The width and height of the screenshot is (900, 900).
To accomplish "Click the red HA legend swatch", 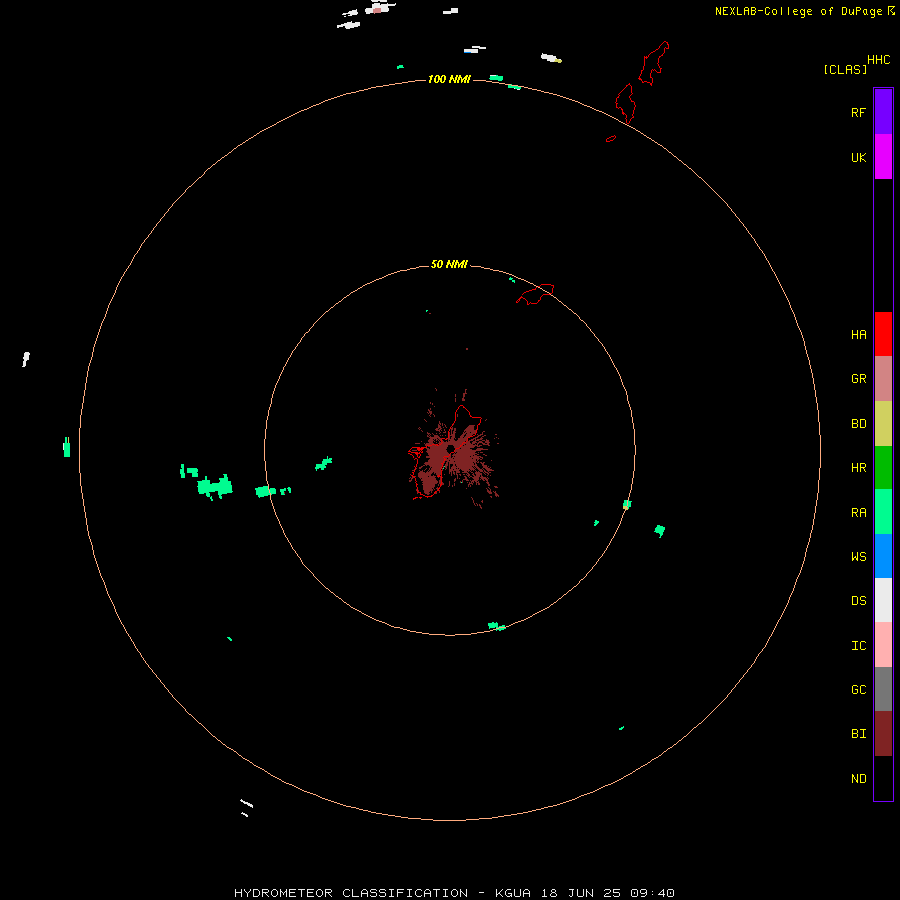I will tap(883, 334).
